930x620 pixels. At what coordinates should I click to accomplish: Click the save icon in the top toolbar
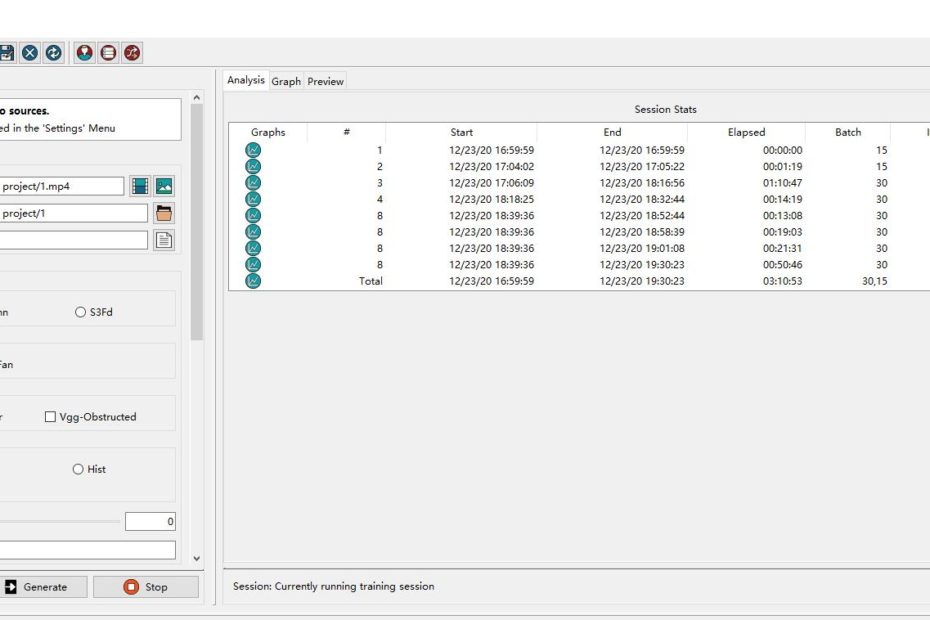click(x=7, y=53)
